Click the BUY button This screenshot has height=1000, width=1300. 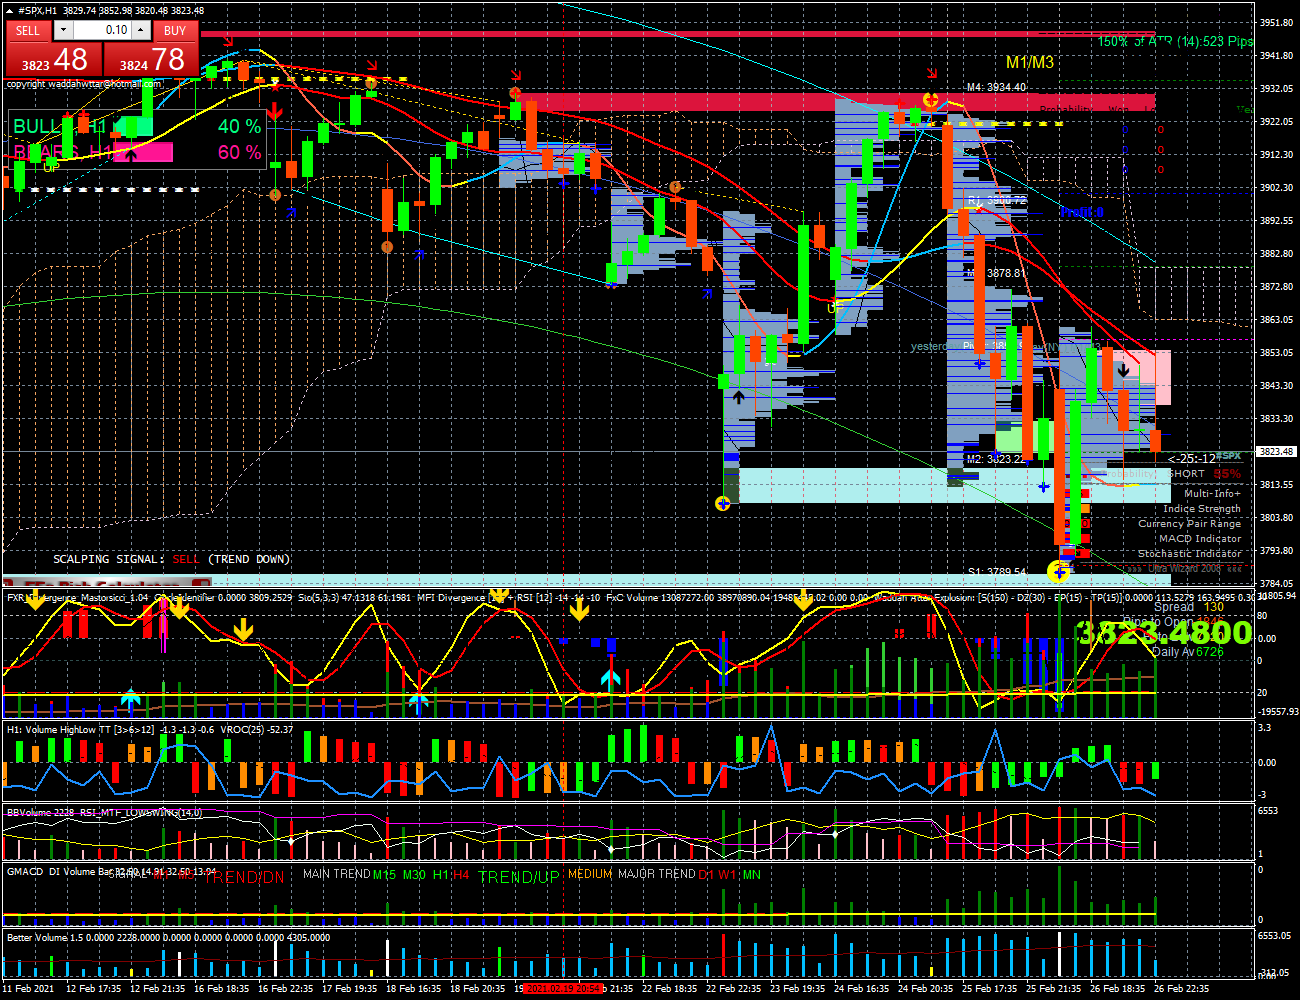click(x=175, y=30)
